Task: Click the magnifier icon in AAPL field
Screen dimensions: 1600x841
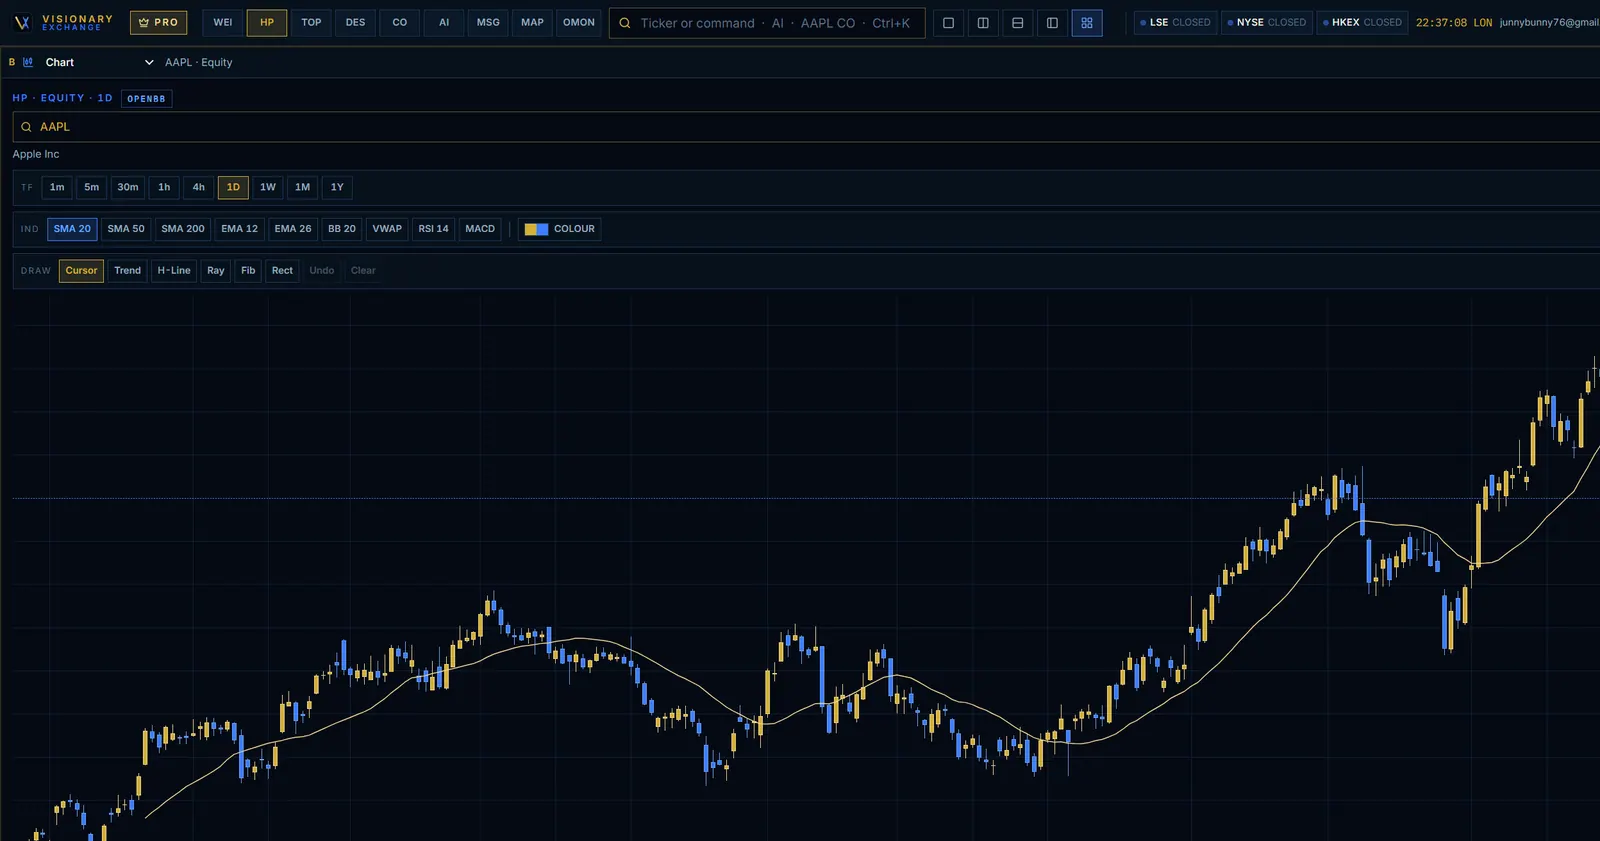Action: pyautogui.click(x=26, y=127)
